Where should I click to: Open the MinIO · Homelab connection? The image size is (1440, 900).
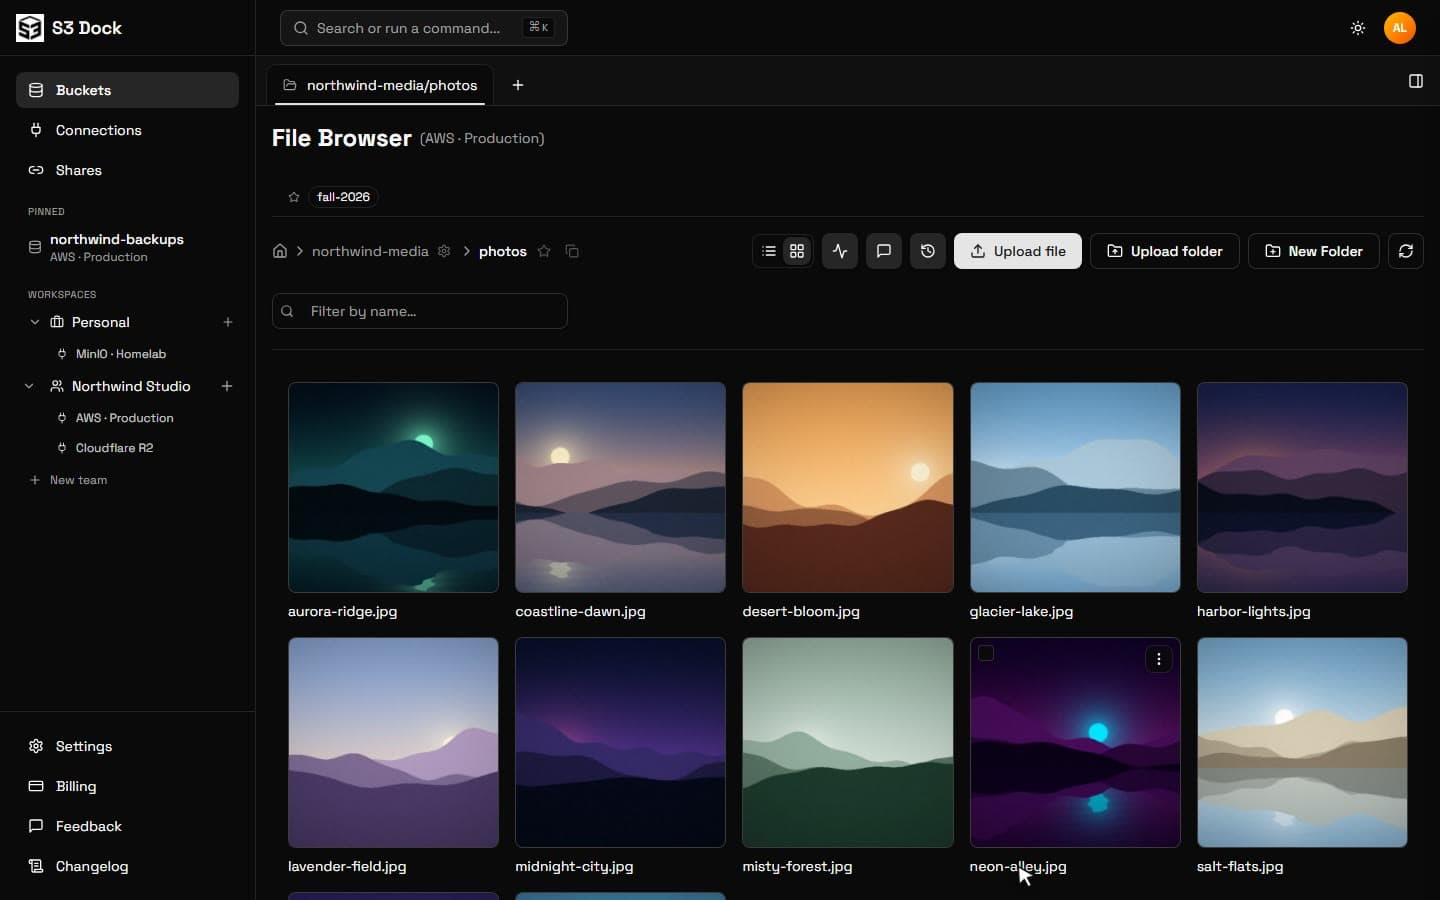click(x=121, y=354)
